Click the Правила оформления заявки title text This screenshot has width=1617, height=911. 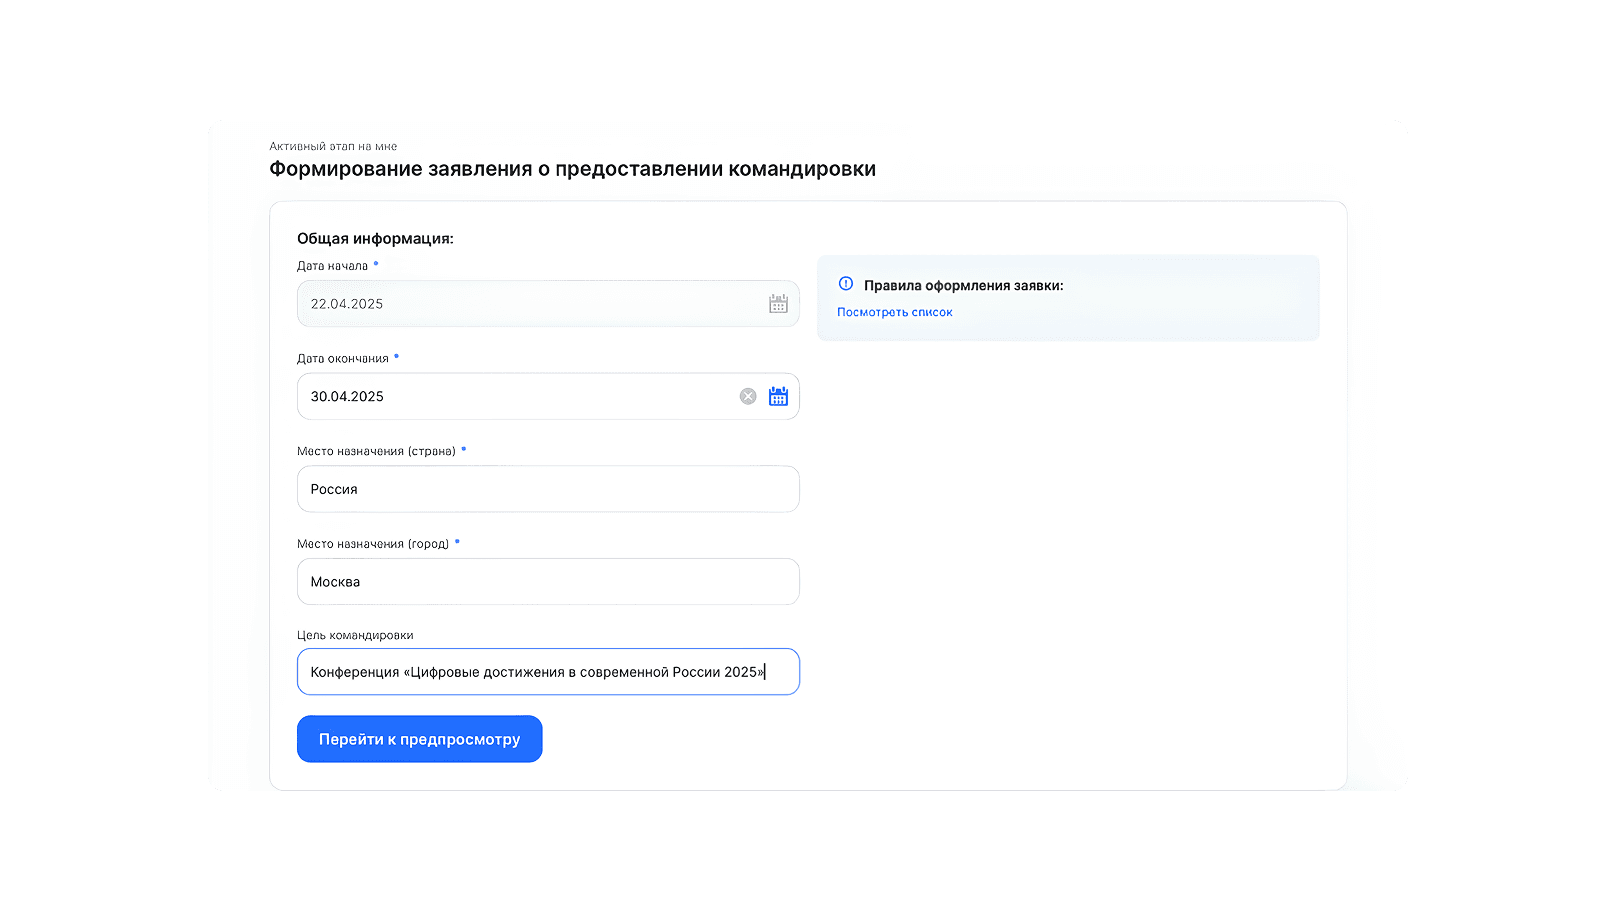[x=964, y=286]
